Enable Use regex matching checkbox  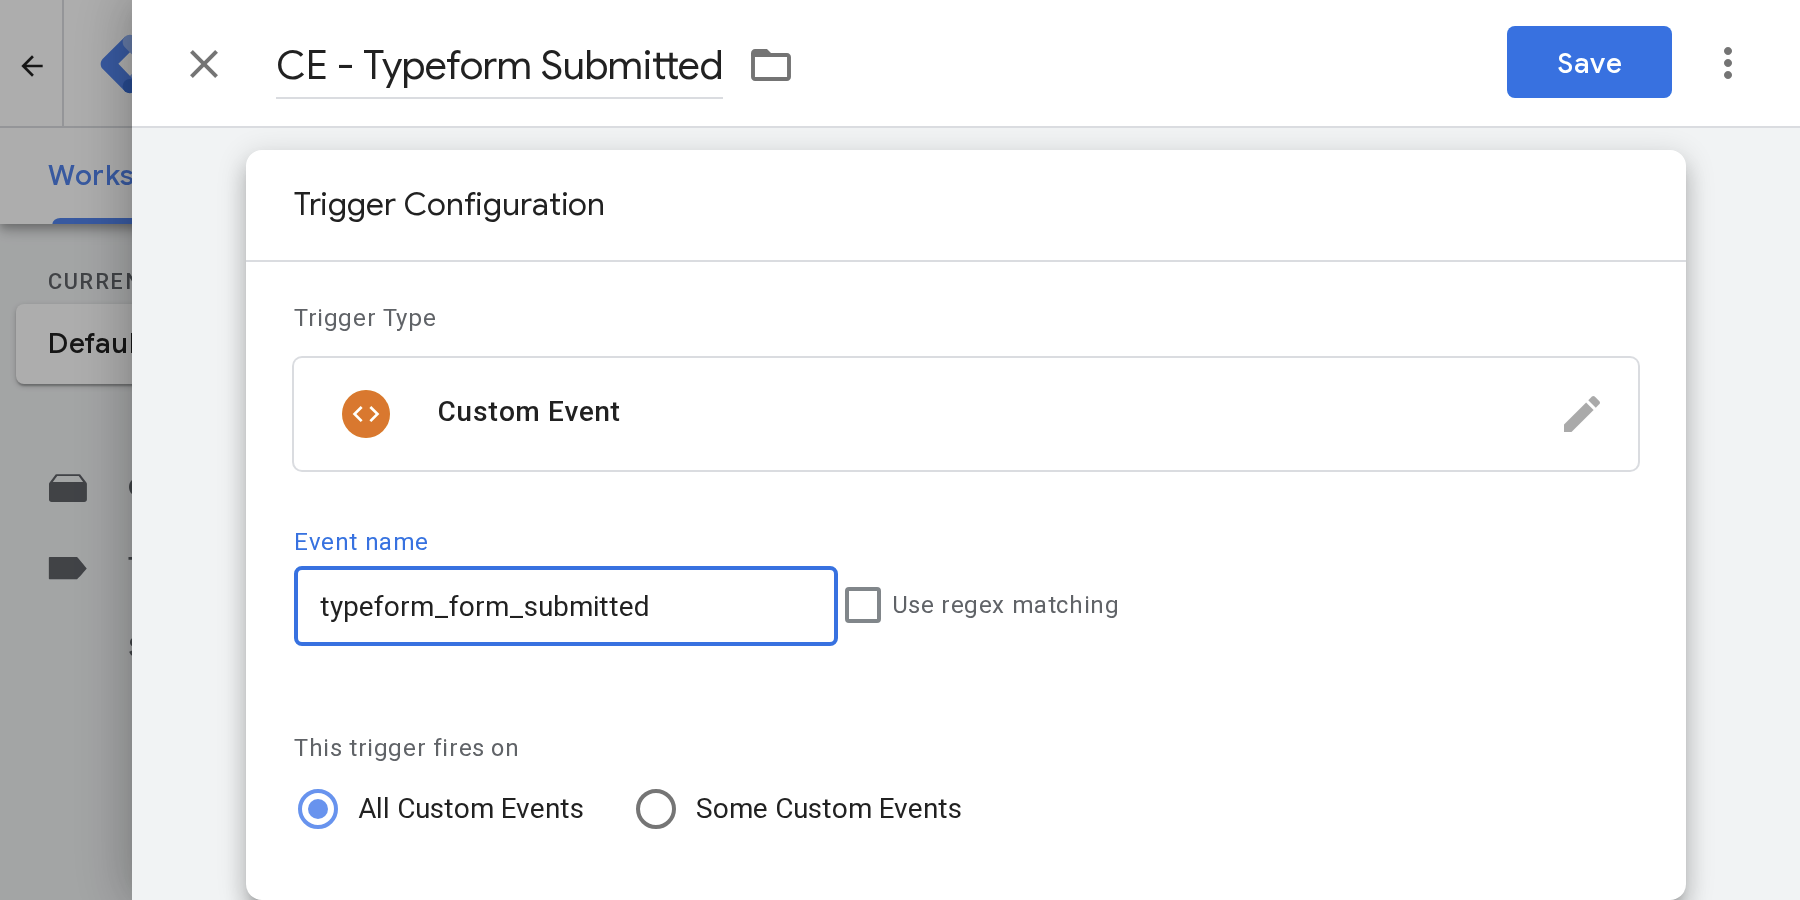(863, 605)
